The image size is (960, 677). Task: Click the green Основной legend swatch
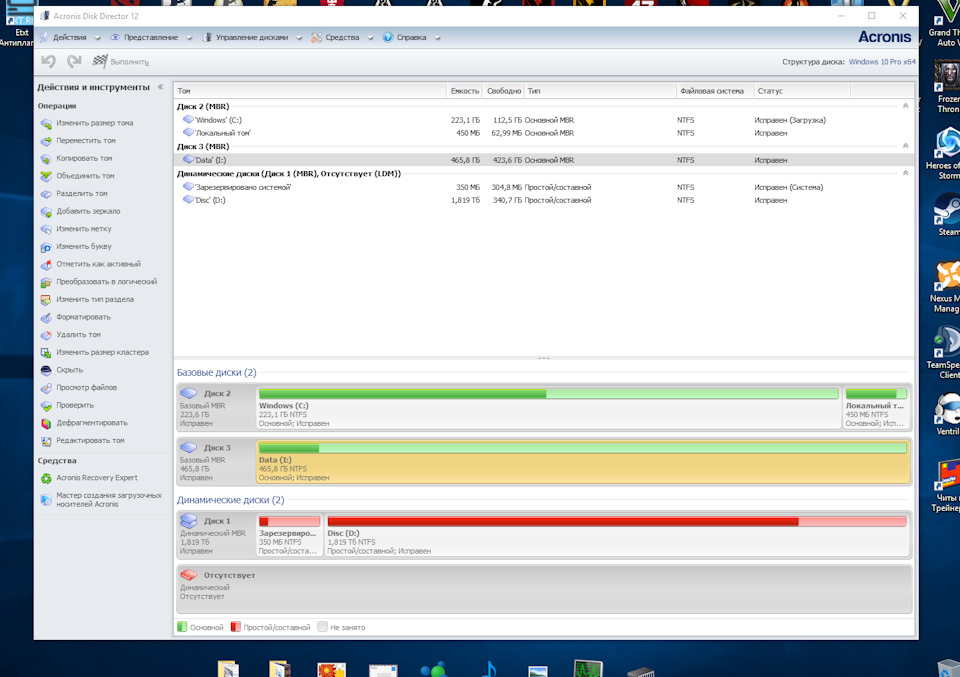(x=182, y=627)
